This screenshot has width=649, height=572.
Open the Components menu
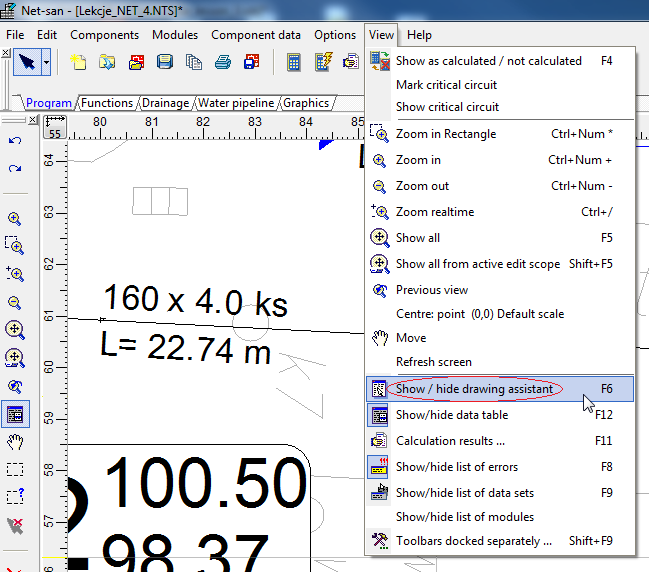click(x=104, y=35)
